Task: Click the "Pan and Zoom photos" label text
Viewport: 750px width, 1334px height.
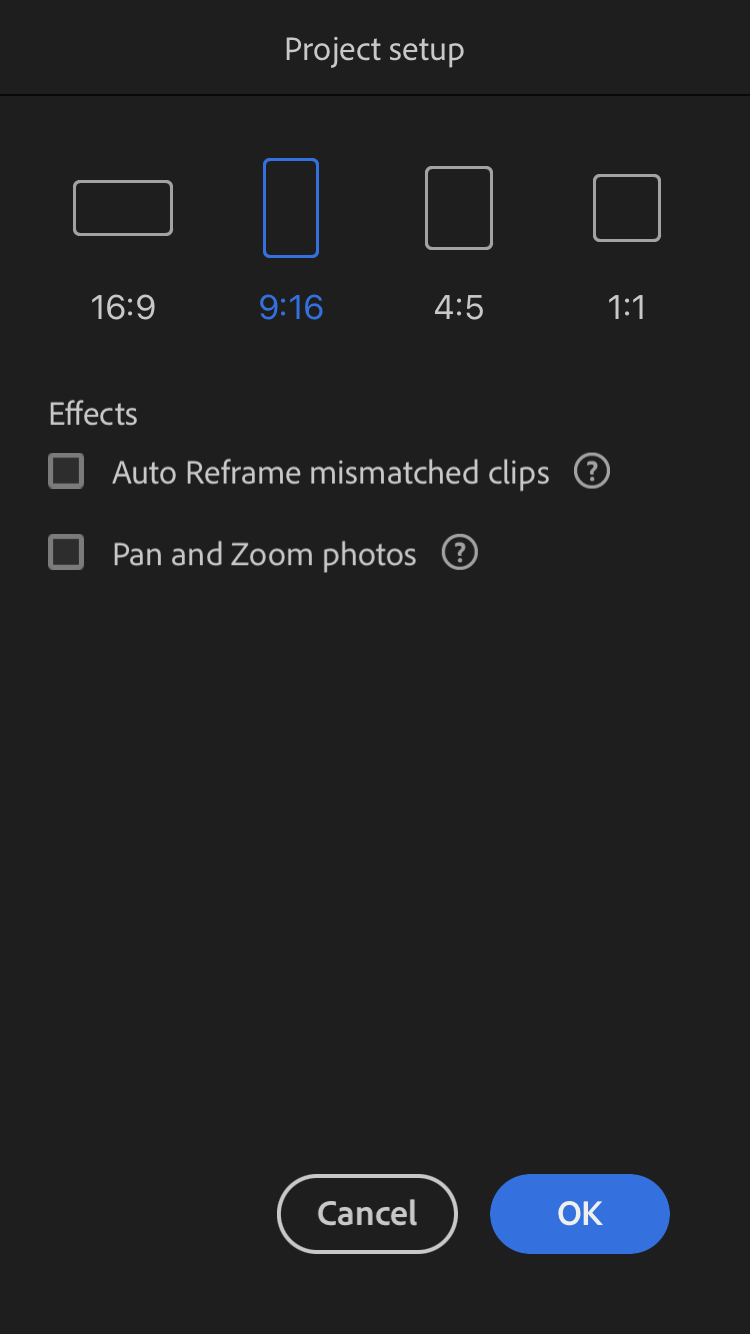Action: click(x=264, y=554)
